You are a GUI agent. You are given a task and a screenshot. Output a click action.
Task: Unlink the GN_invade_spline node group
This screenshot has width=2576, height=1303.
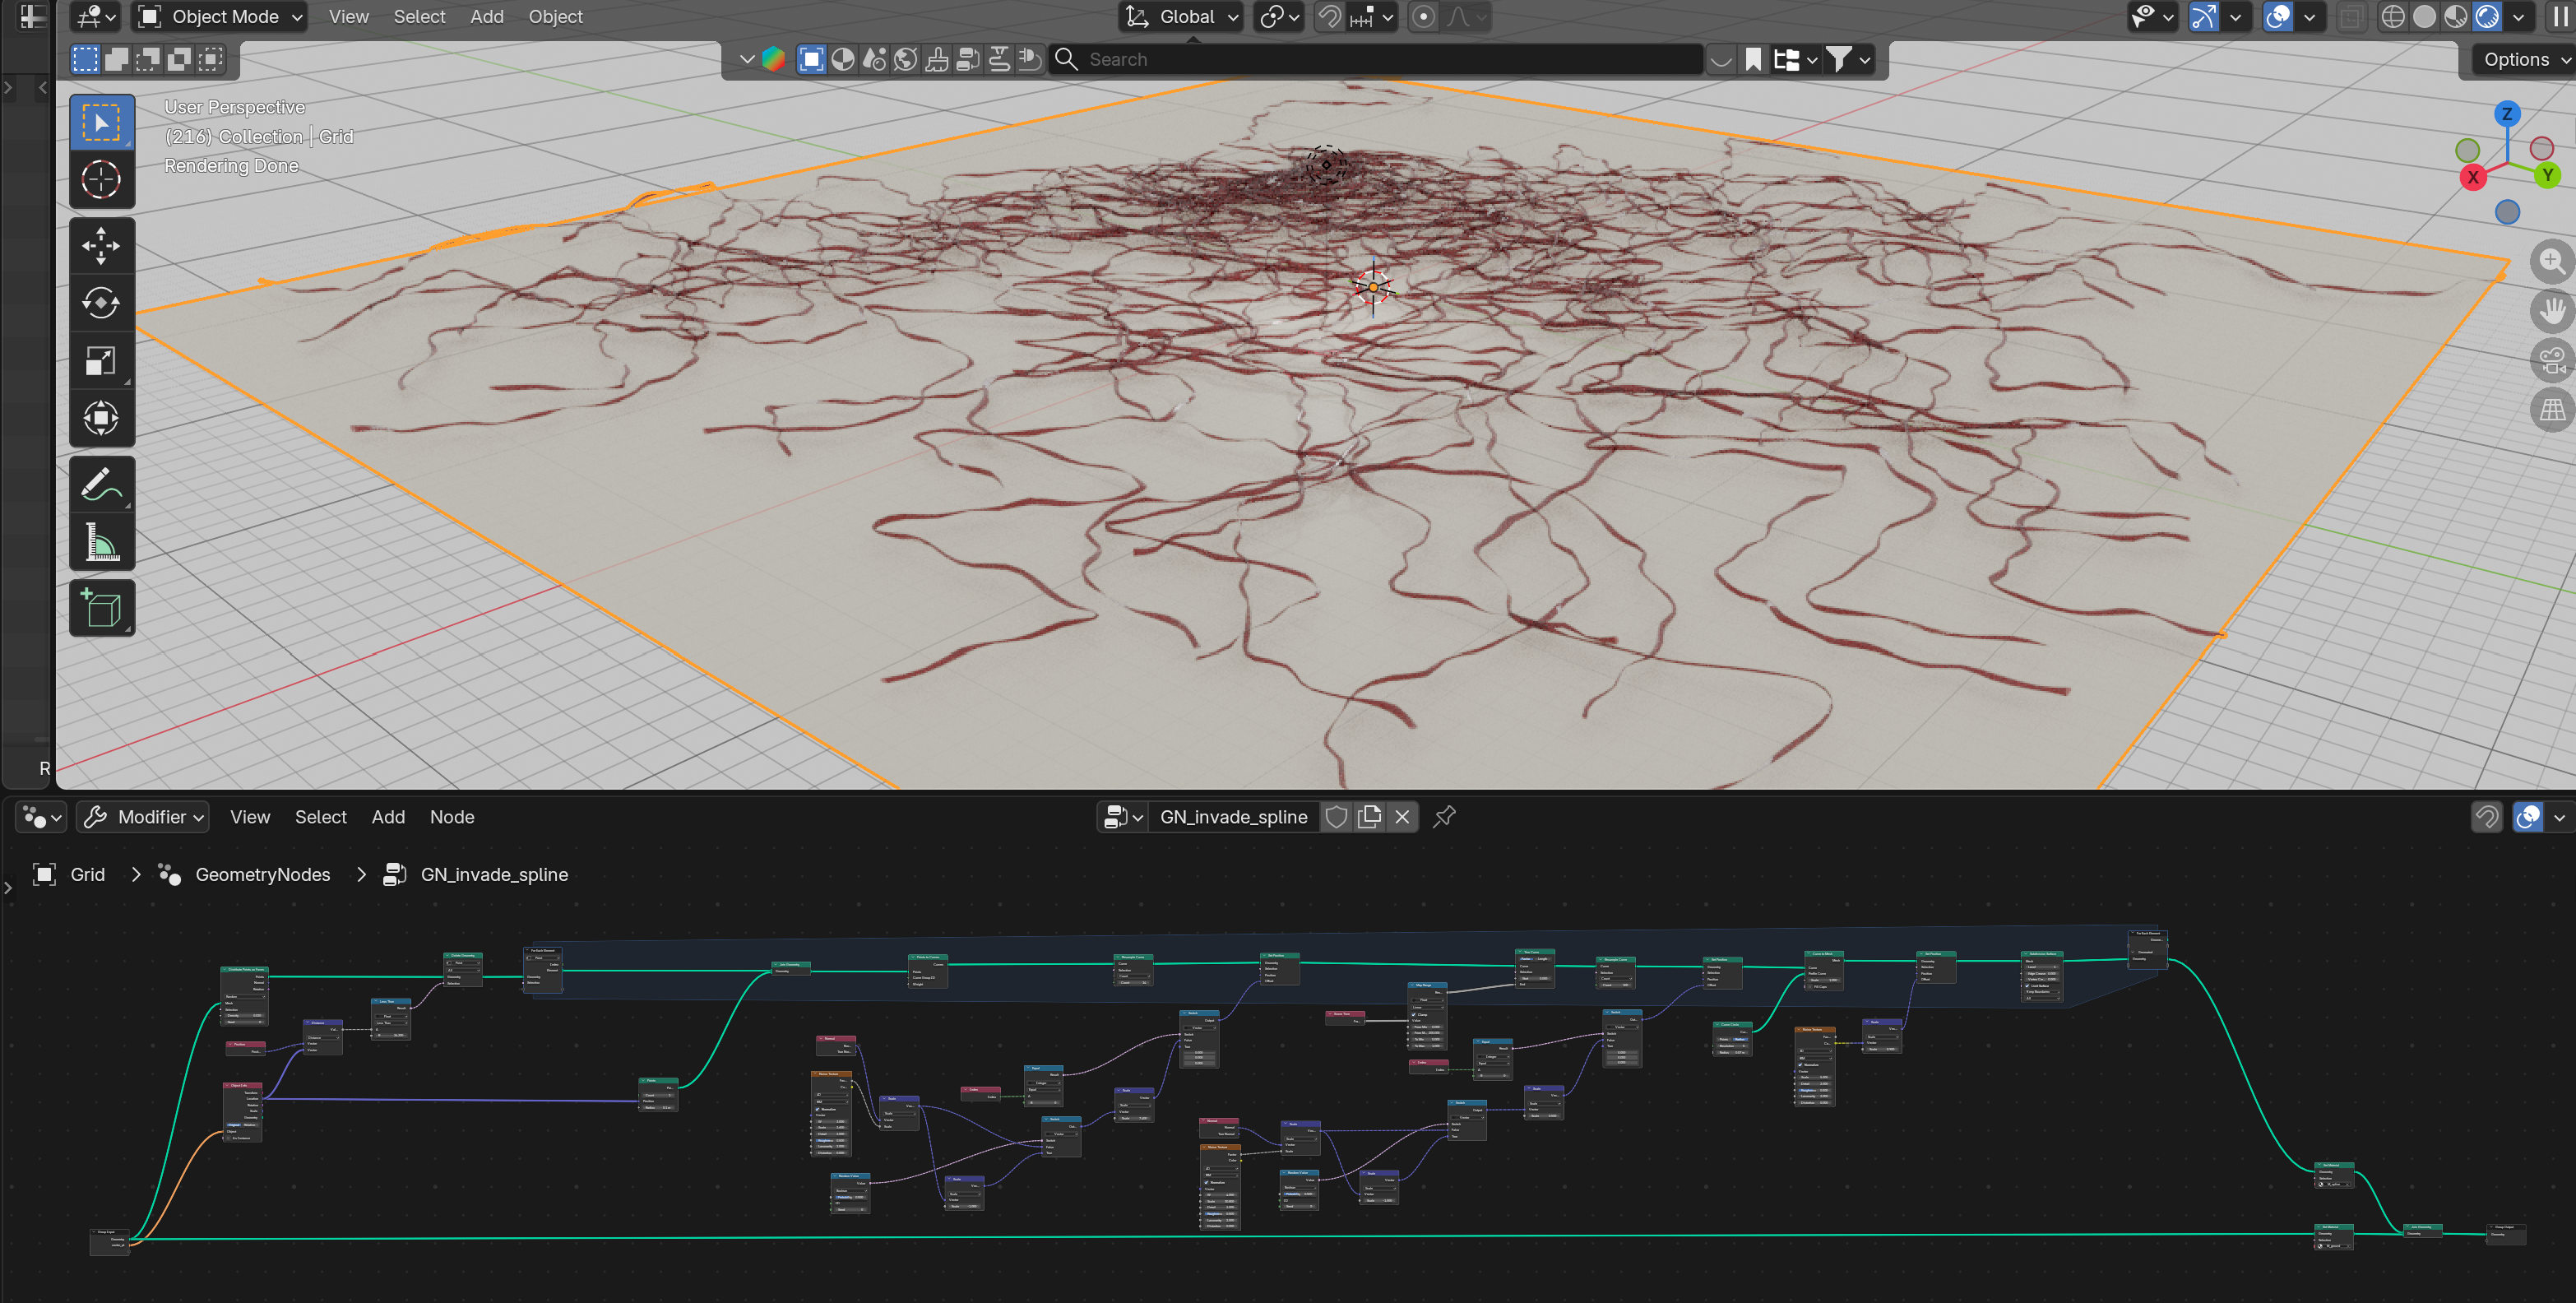1402,817
